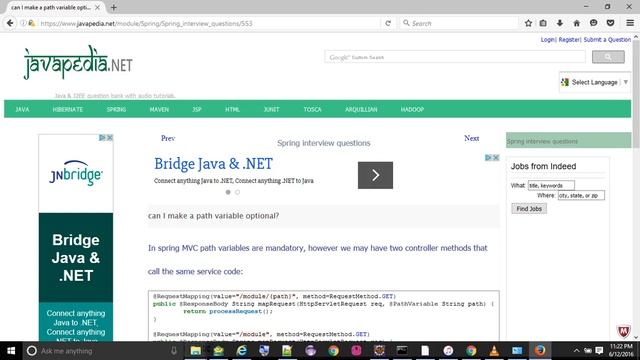This screenshot has width=640, height=360.
Task: Click the Google custom search magnifier button
Action: pos(608,57)
